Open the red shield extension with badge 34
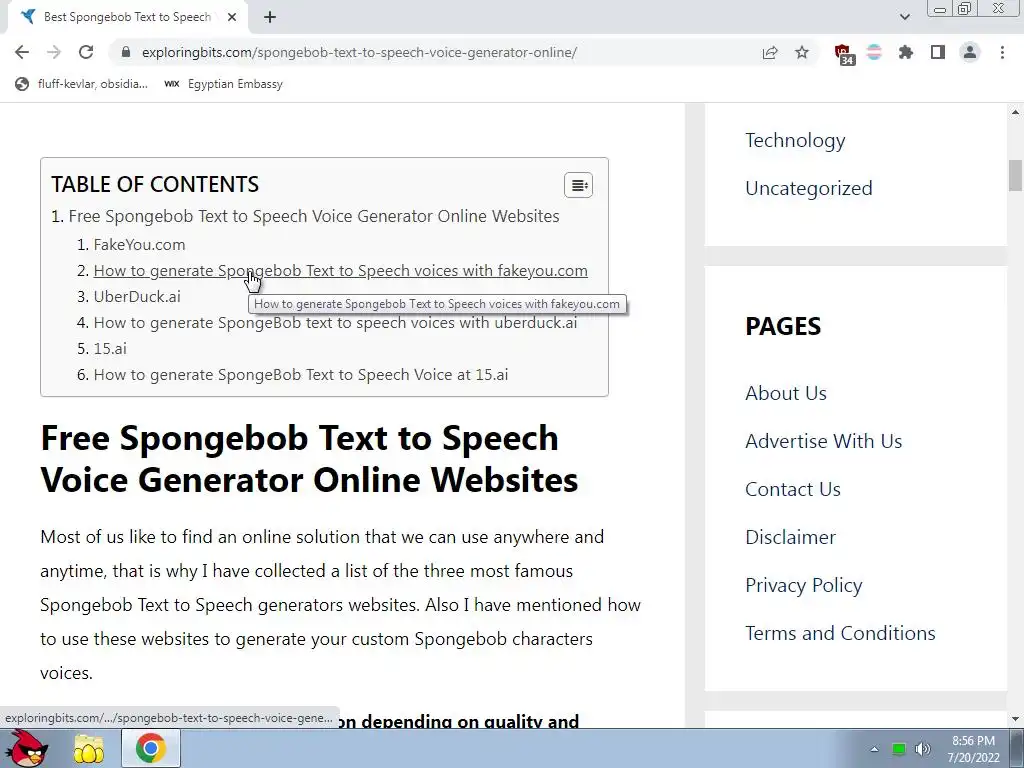The width and height of the screenshot is (1024, 768). (844, 54)
